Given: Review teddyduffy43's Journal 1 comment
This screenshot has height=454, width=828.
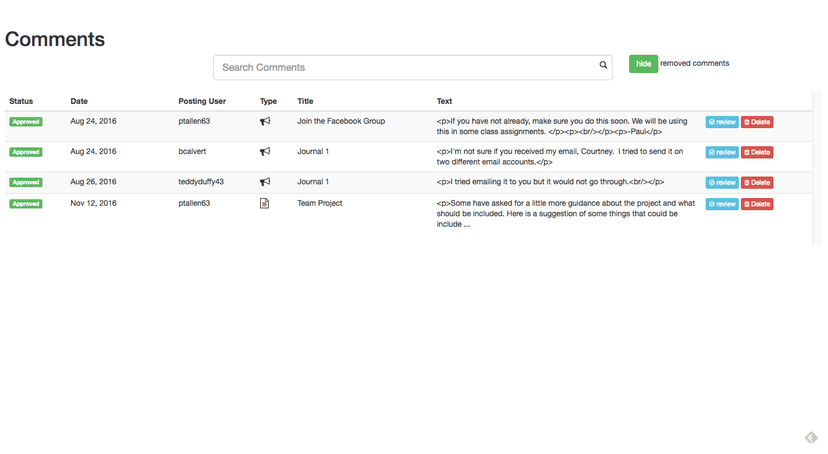Looking at the screenshot, I should coord(722,183).
